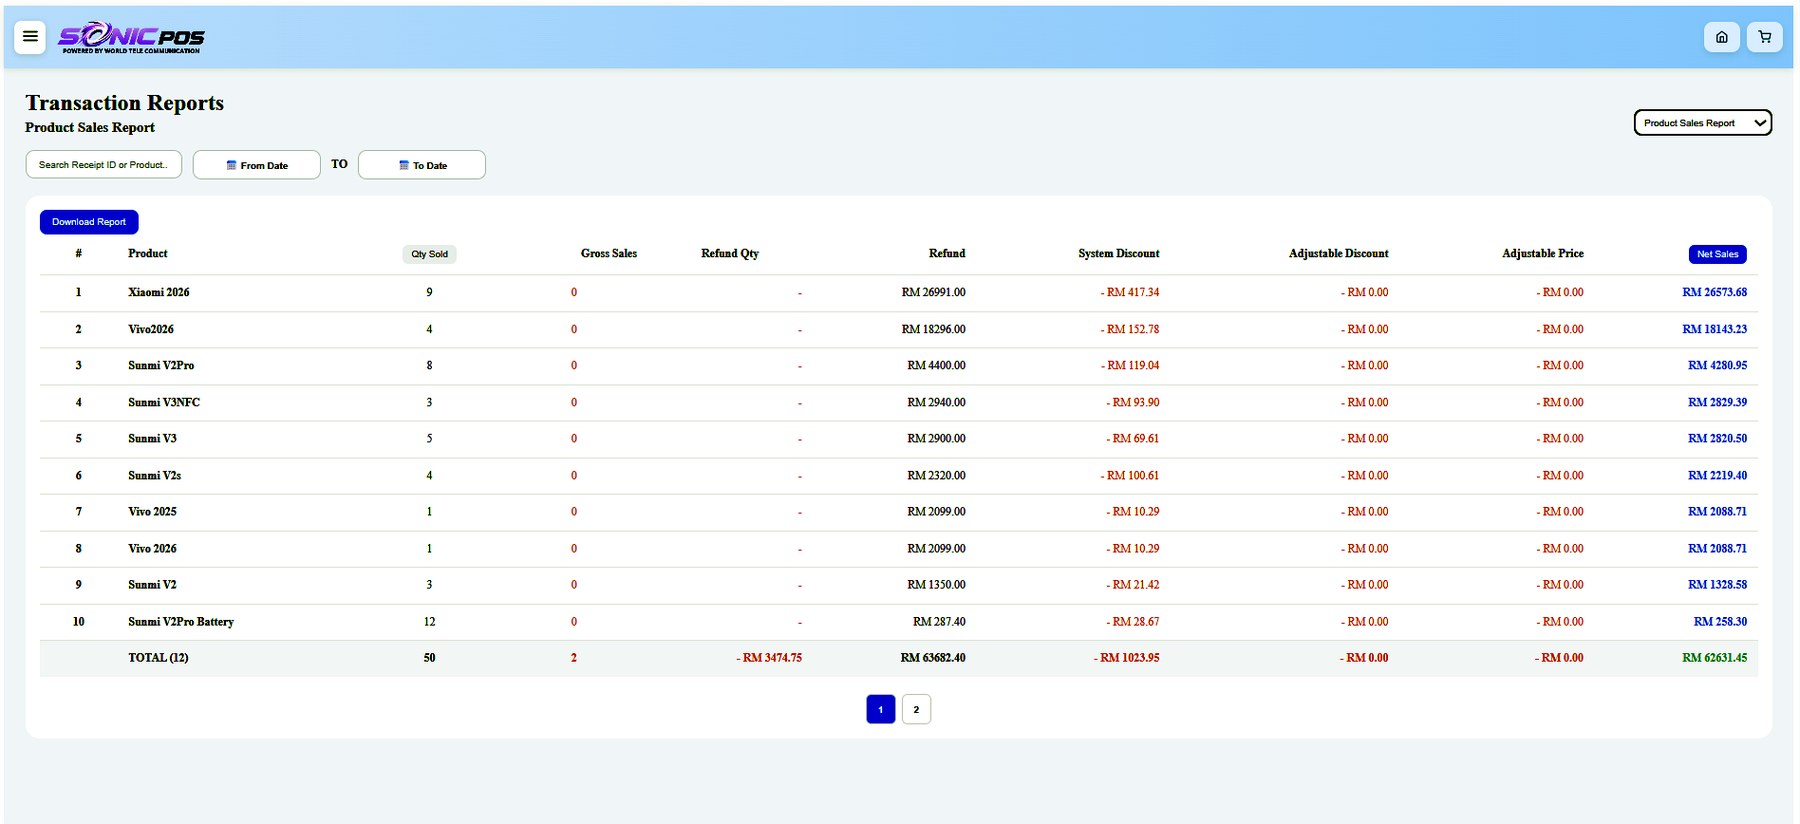The image size is (1800, 824).
Task: Click the Search Receipt ID or Product field
Action: [104, 165]
